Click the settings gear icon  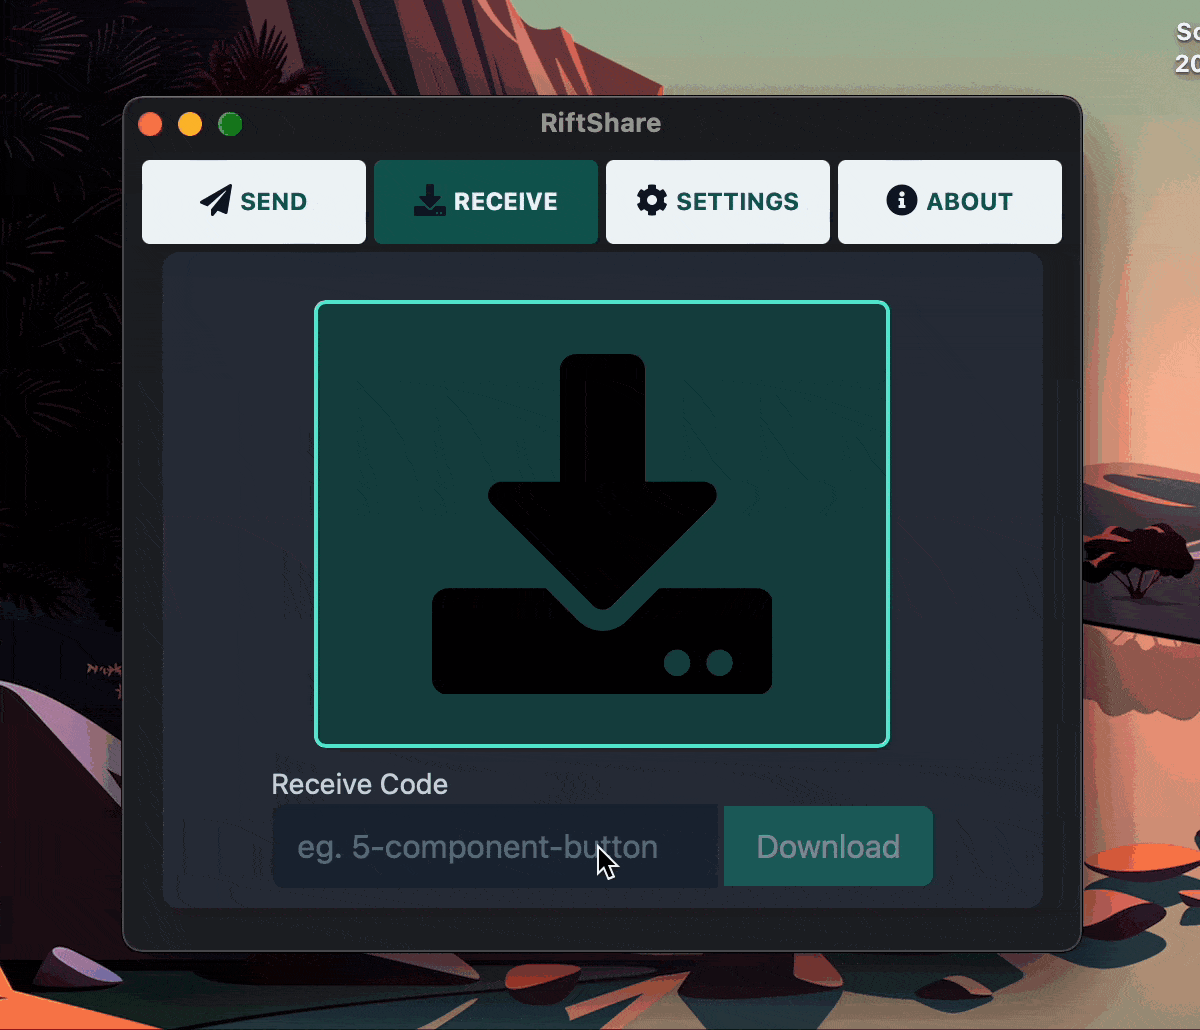[x=652, y=201]
